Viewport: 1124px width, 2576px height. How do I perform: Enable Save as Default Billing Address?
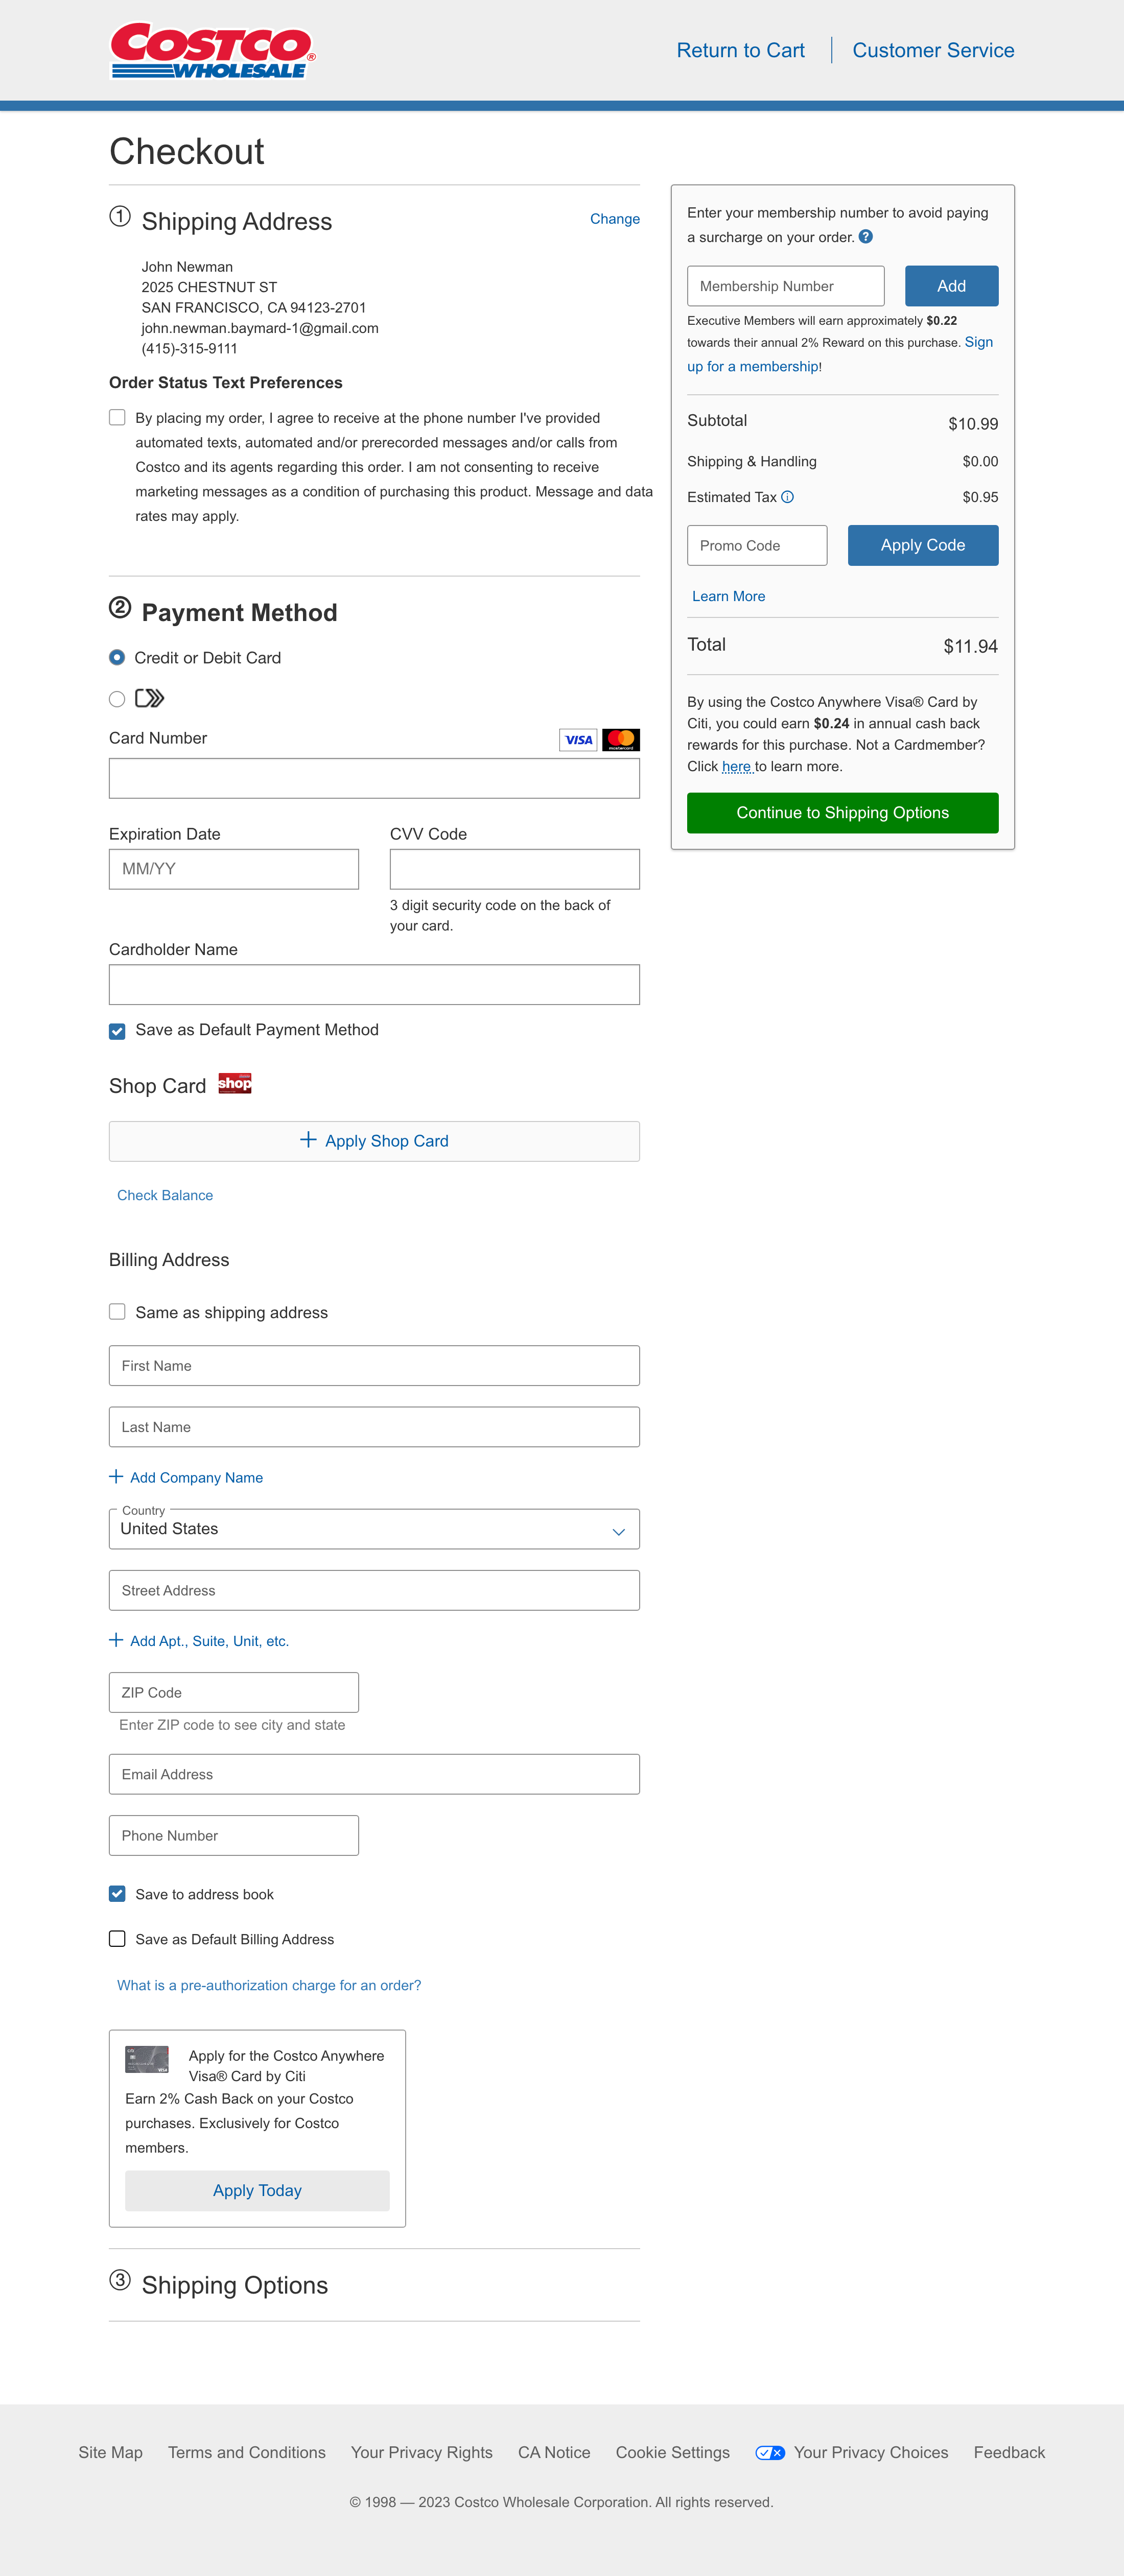point(117,1938)
